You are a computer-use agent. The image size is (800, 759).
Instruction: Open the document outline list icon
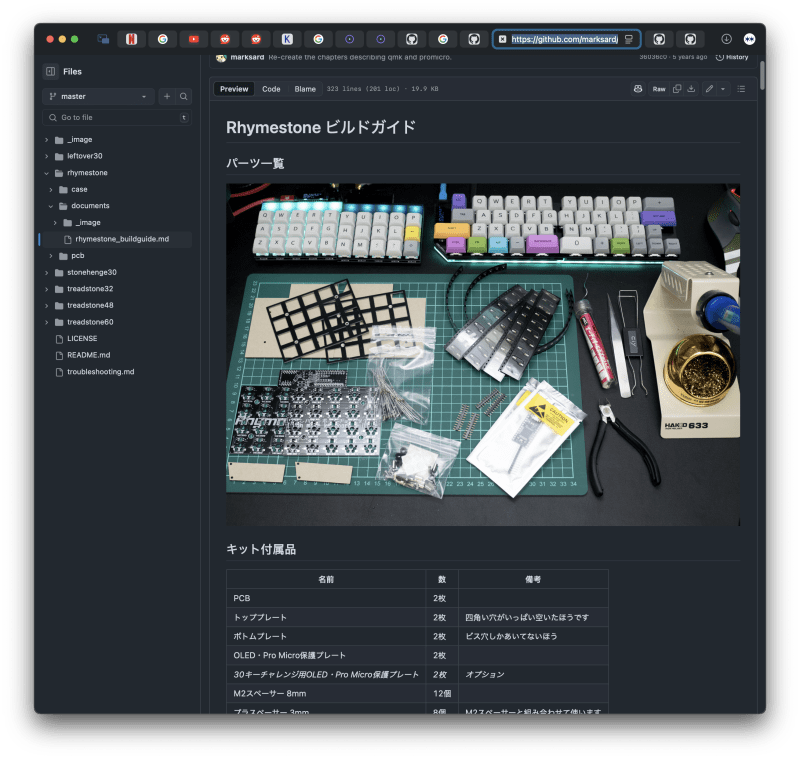point(741,89)
